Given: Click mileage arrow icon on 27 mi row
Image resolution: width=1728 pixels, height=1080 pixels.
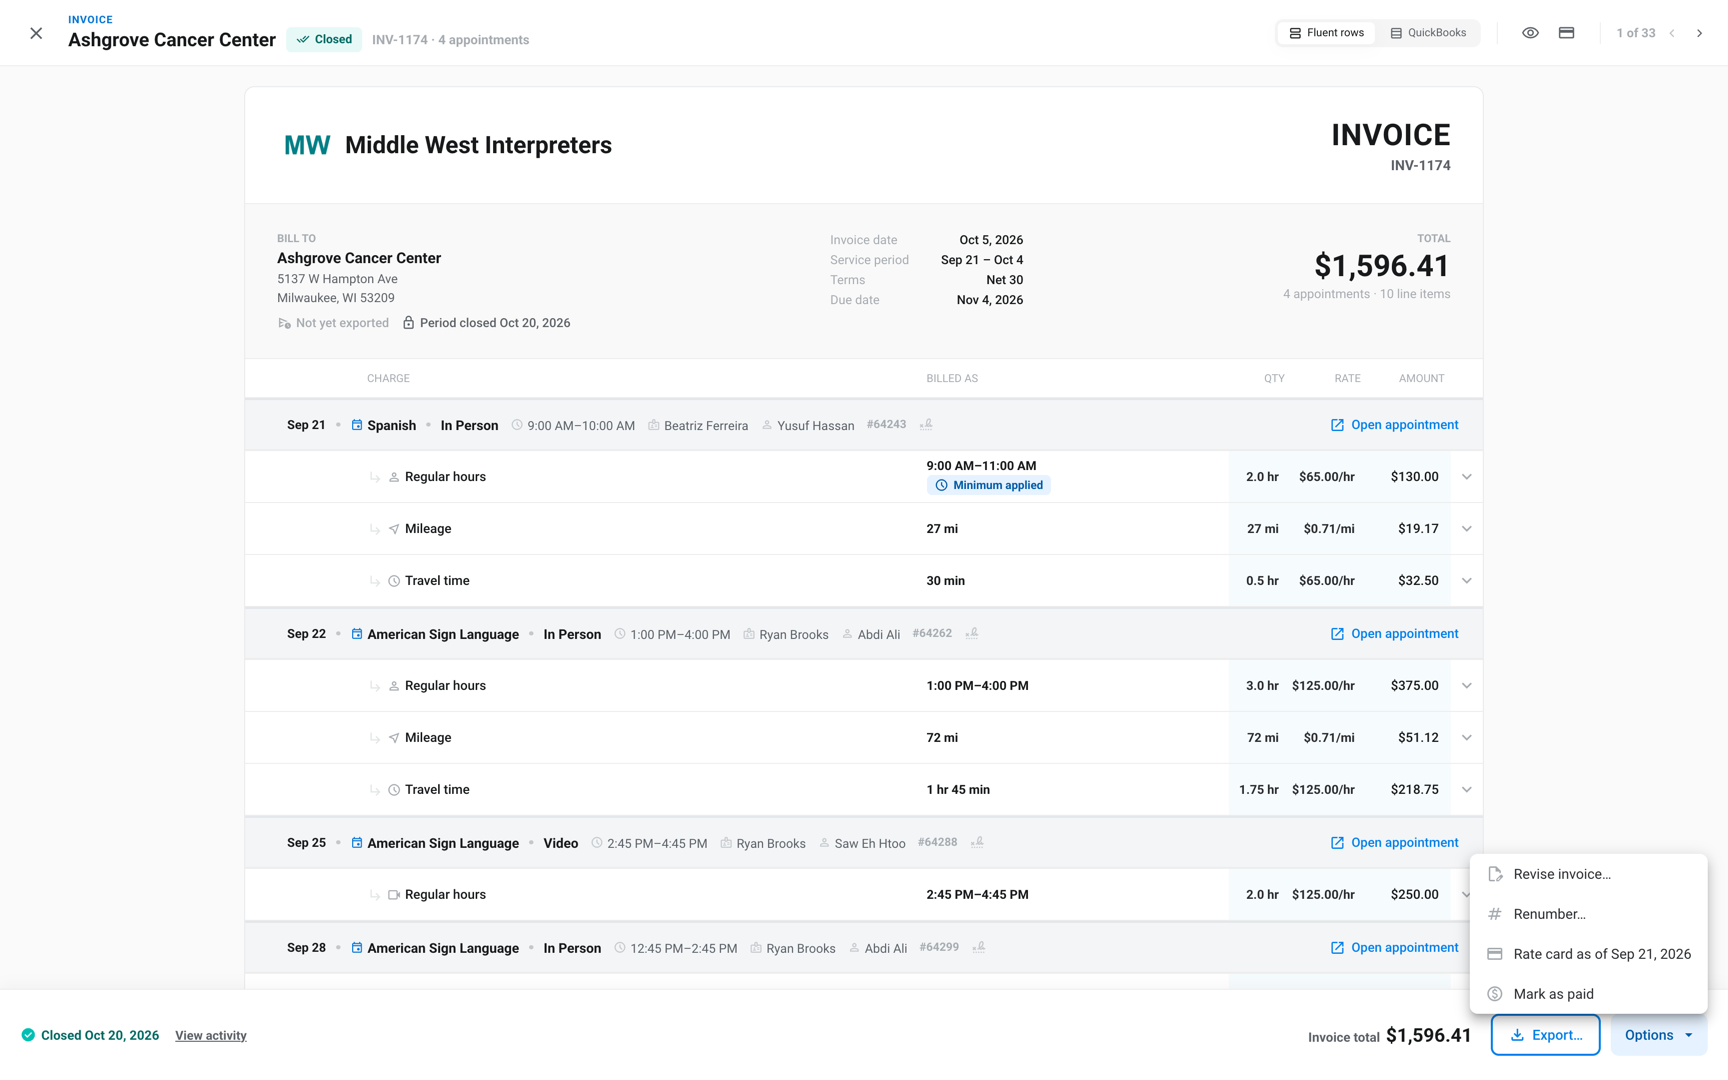Looking at the screenshot, I should pos(394,529).
